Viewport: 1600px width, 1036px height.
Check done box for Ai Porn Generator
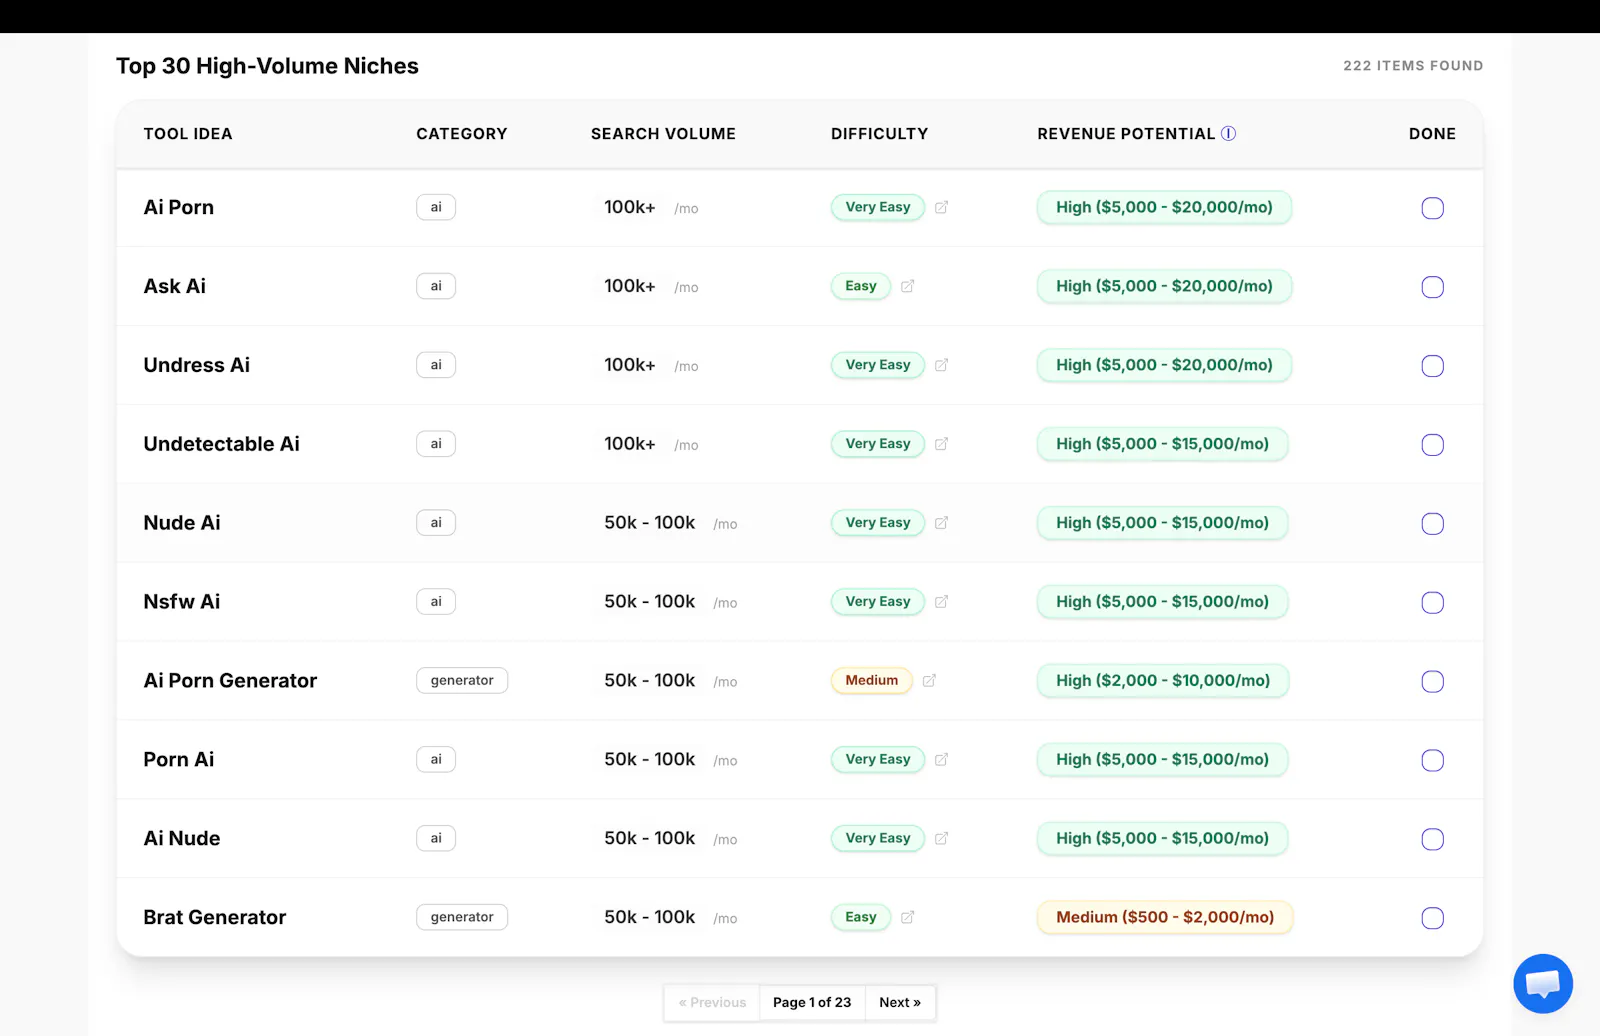coord(1432,682)
